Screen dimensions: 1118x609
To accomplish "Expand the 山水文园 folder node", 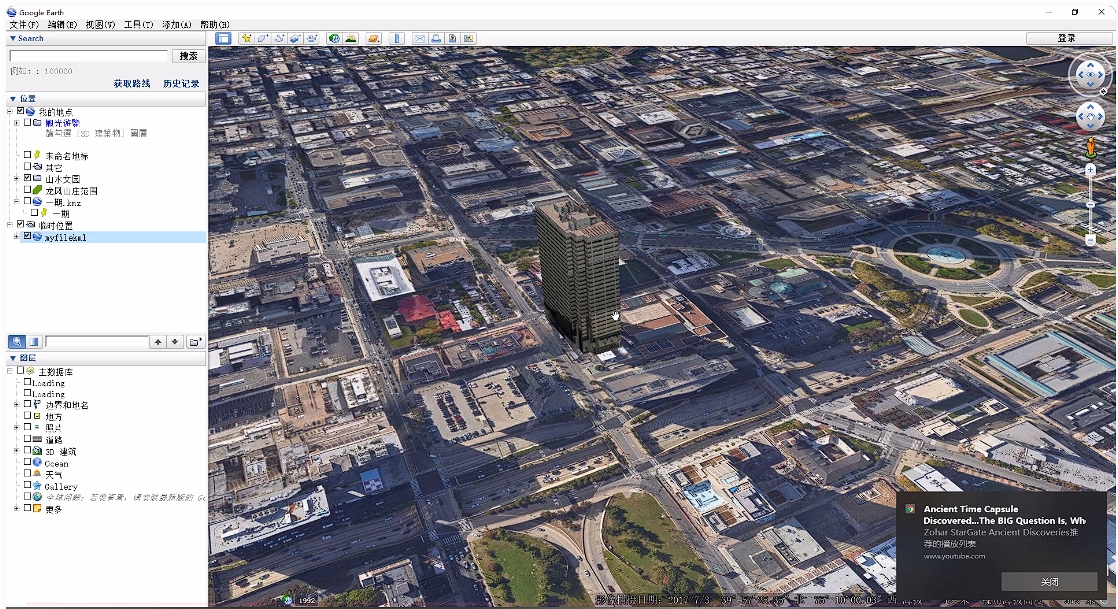I will click(x=16, y=178).
